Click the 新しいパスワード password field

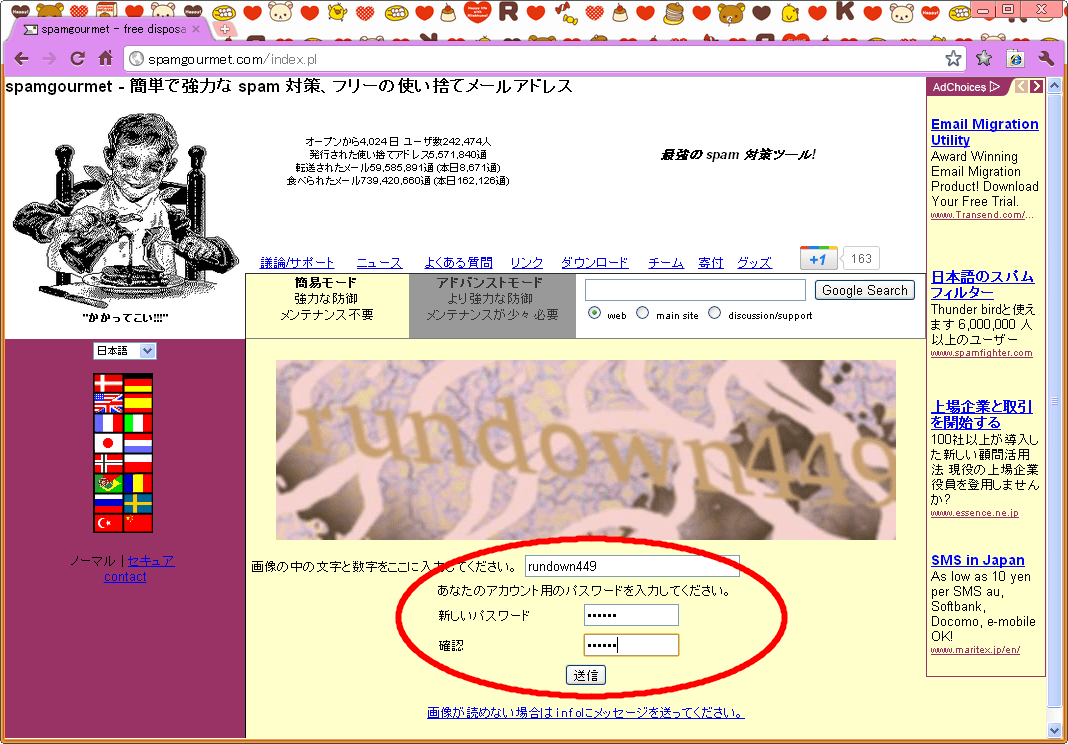click(631, 615)
